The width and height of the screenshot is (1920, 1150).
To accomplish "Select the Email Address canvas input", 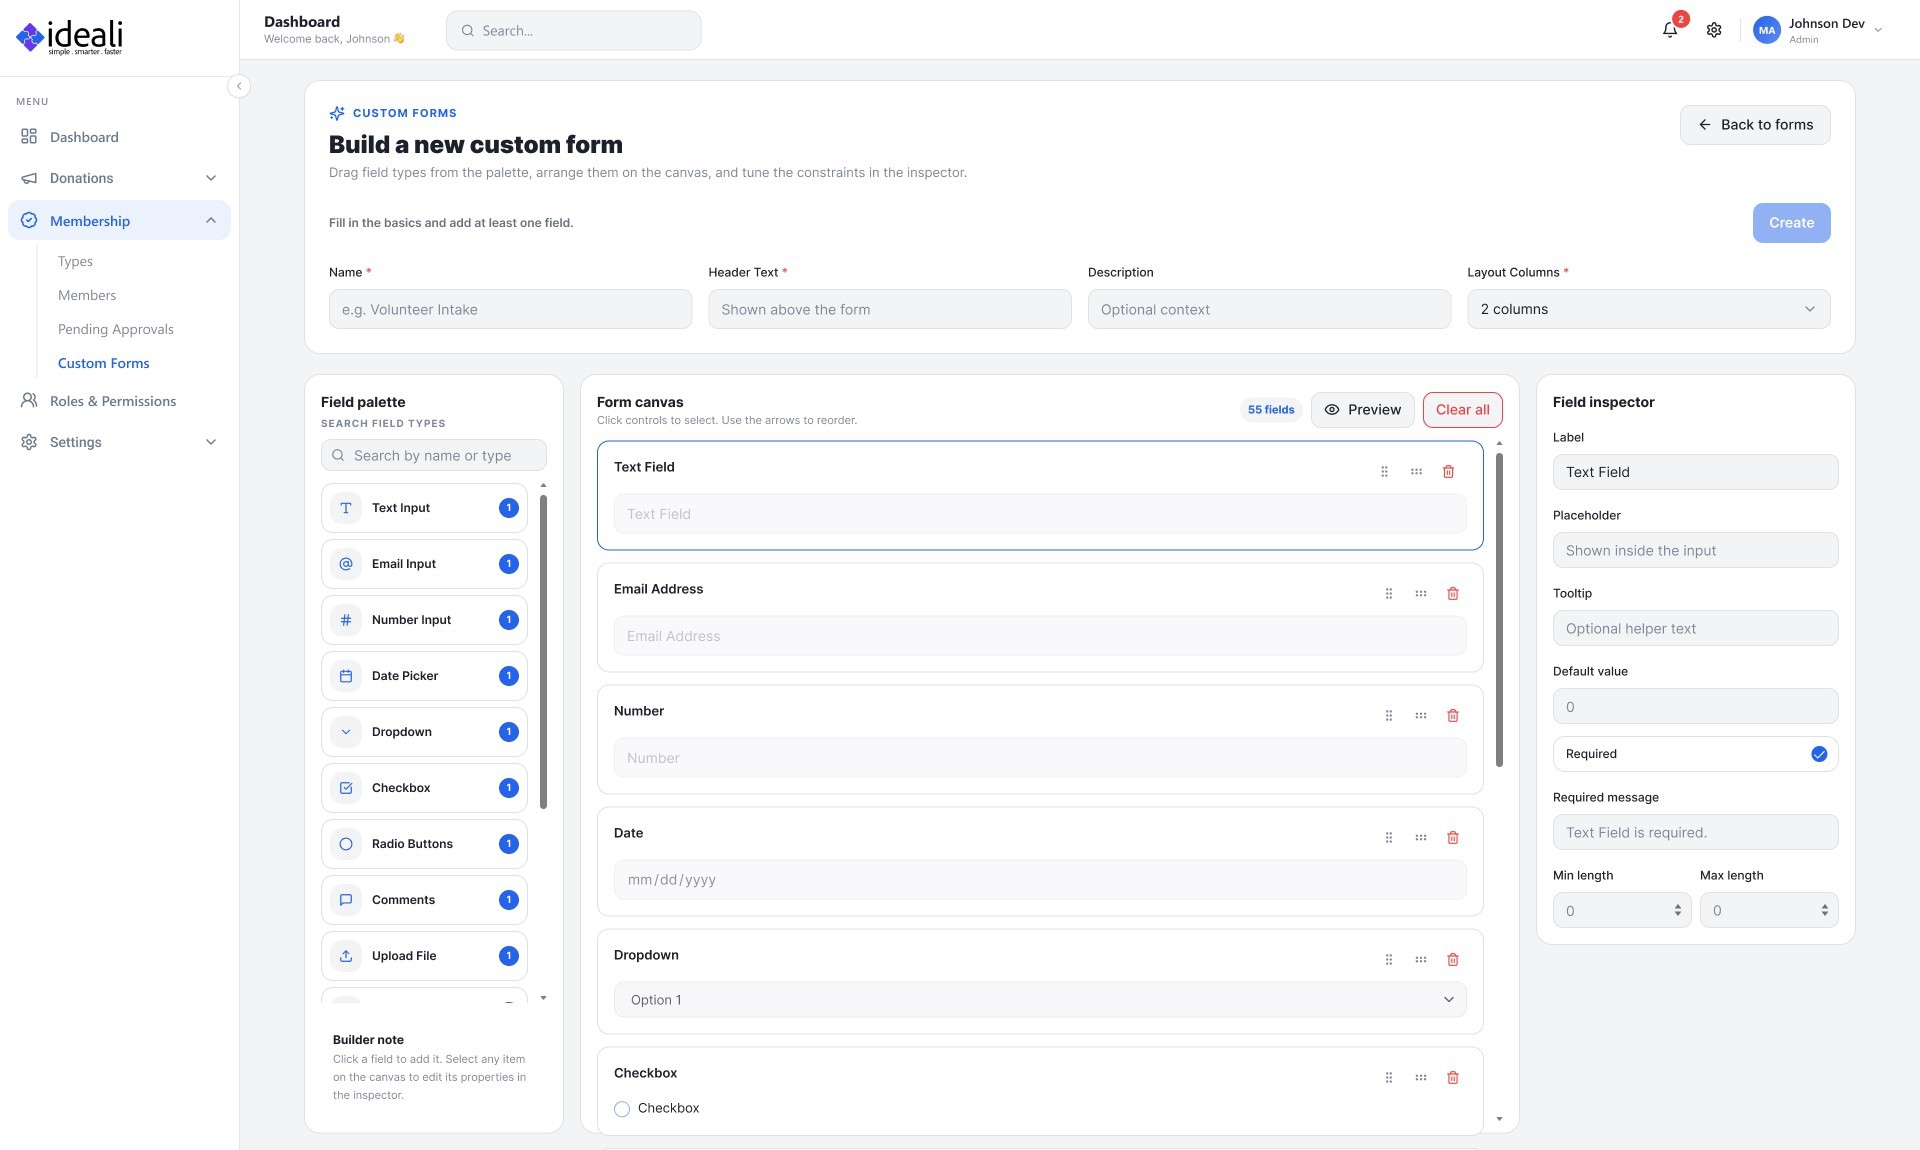I will tap(1040, 636).
